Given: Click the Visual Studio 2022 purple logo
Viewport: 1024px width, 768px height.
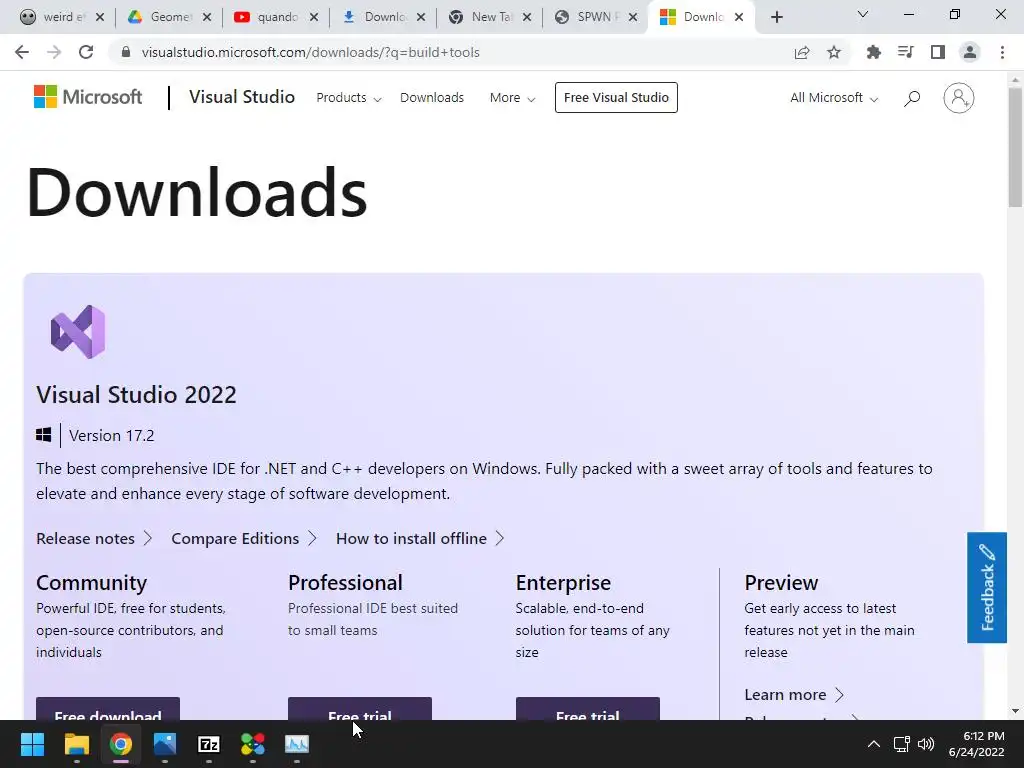Looking at the screenshot, I should click(x=78, y=332).
